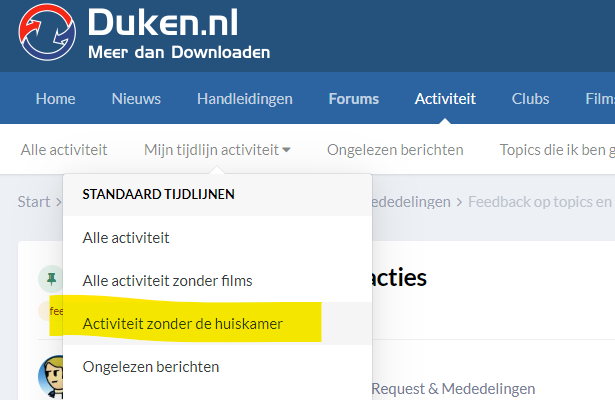Click the Start breadcrumb link
The image size is (615, 400).
pos(34,202)
